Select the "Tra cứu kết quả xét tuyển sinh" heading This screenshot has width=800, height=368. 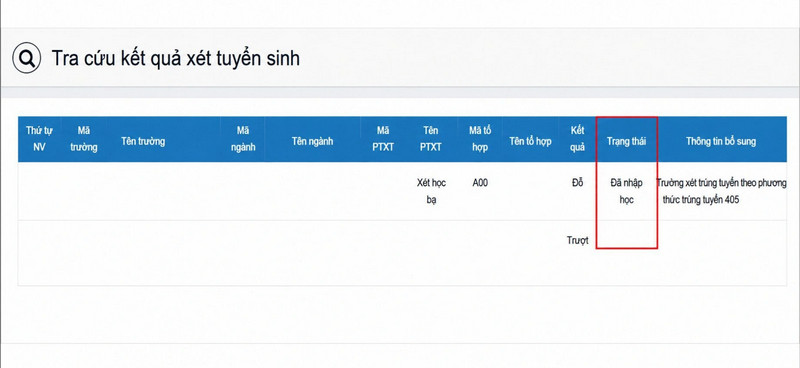[x=176, y=59]
